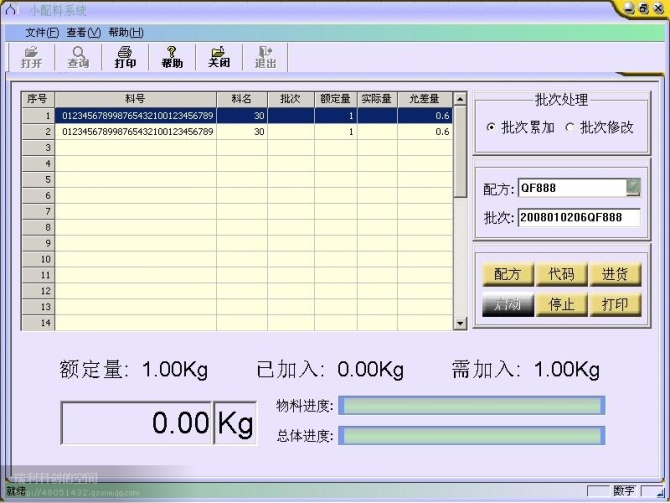Click the 打开 (Open) toolbar icon

point(31,57)
